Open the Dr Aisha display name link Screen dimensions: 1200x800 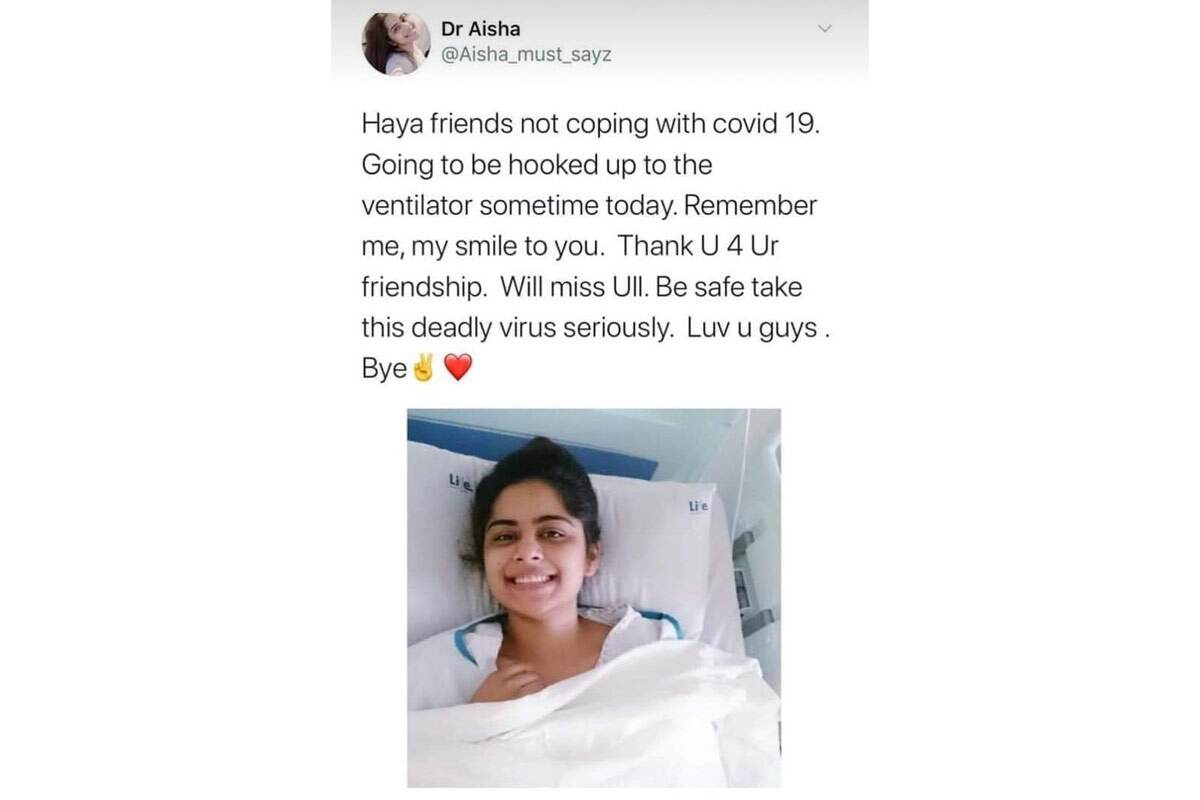click(x=480, y=28)
